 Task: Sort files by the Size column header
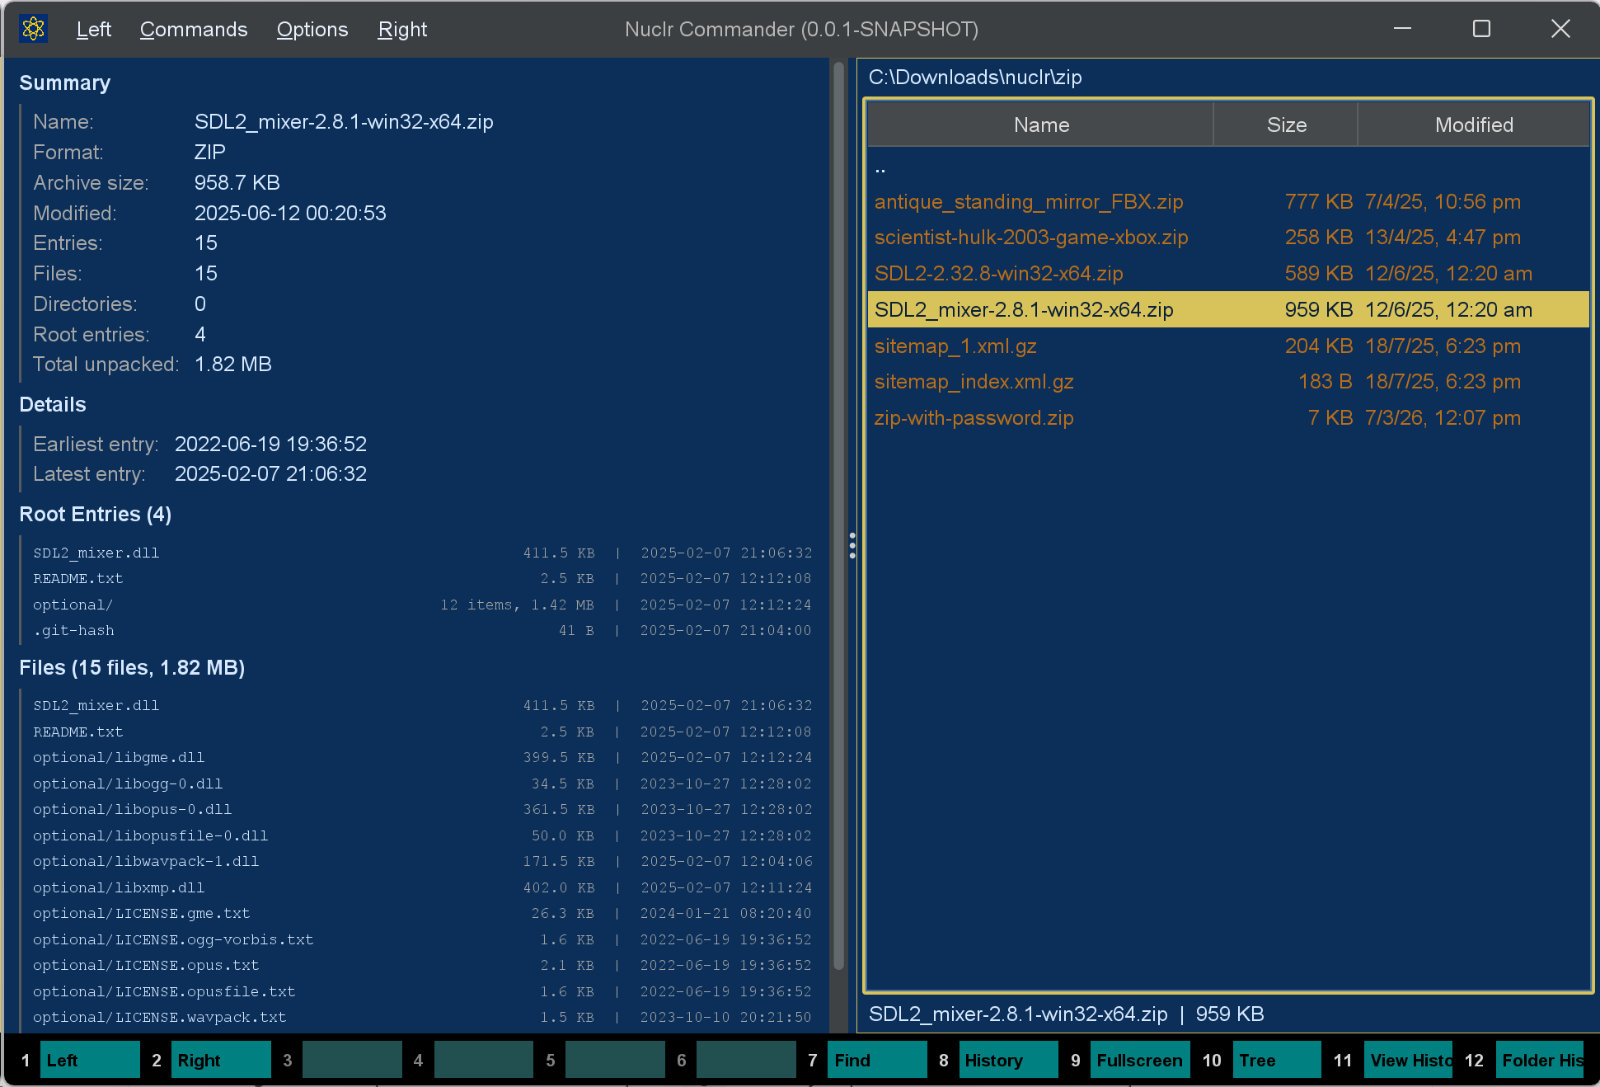[1286, 125]
